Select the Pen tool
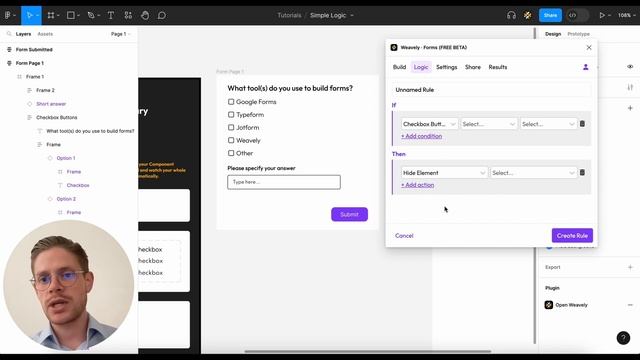 point(91,15)
